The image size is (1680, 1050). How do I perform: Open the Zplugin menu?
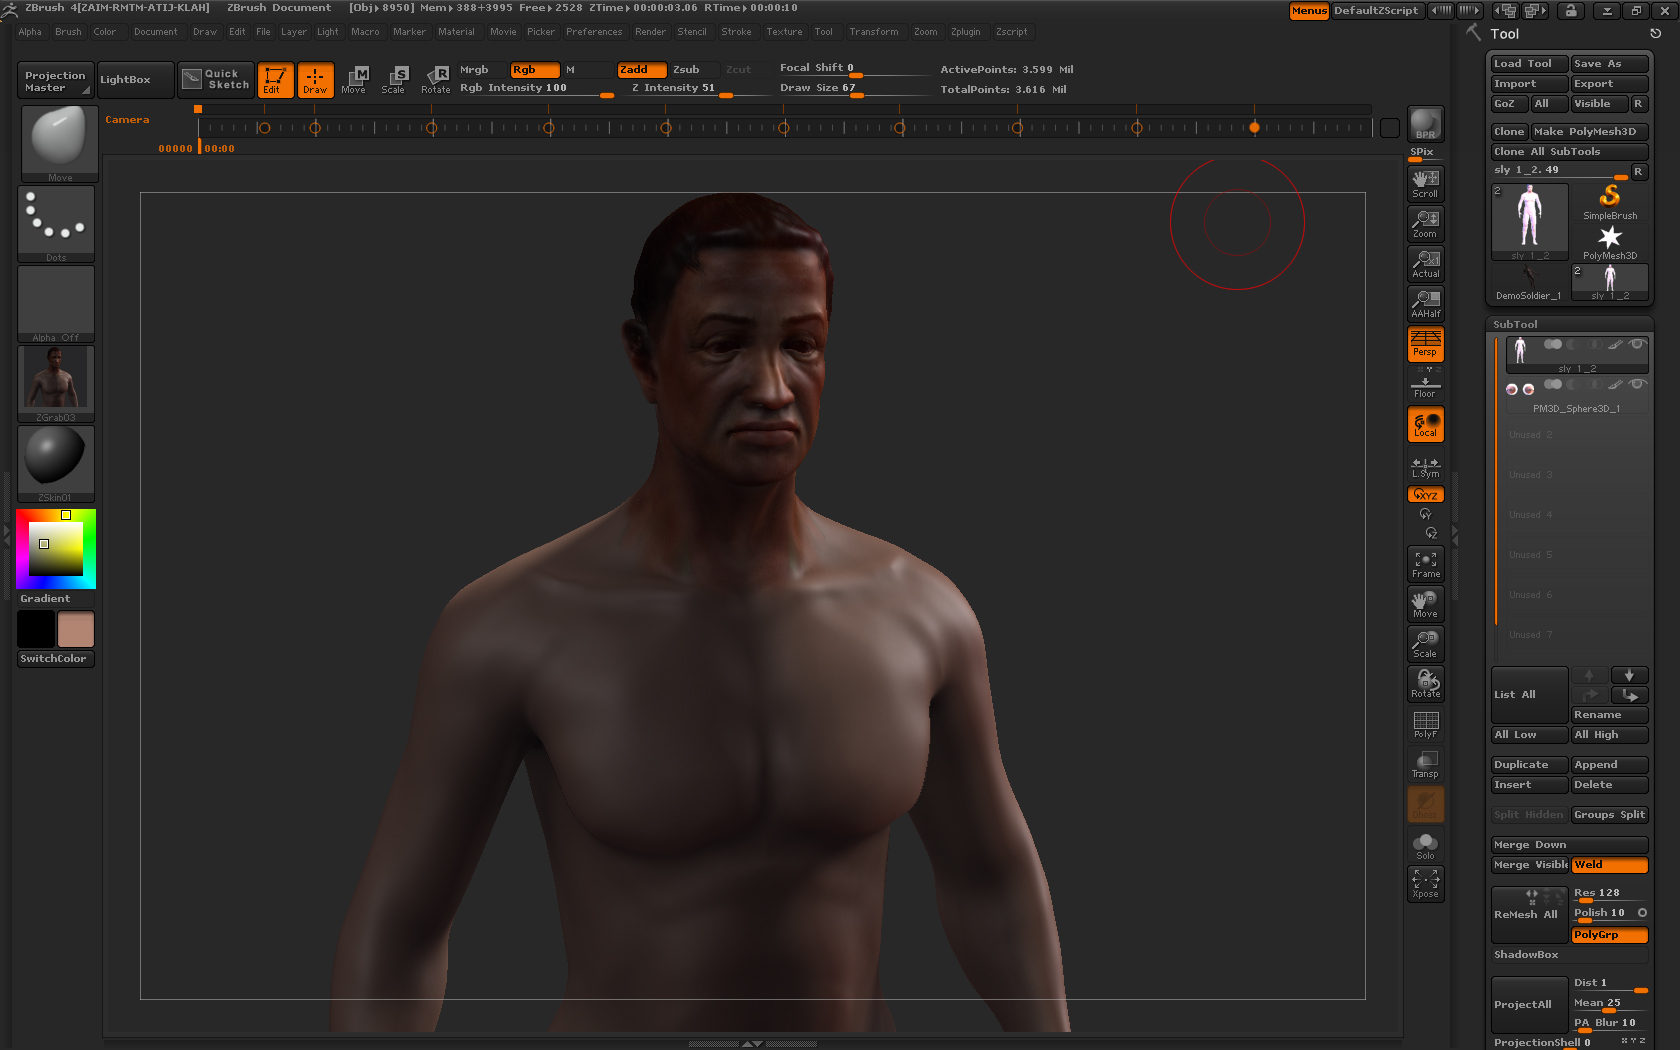pos(965,32)
